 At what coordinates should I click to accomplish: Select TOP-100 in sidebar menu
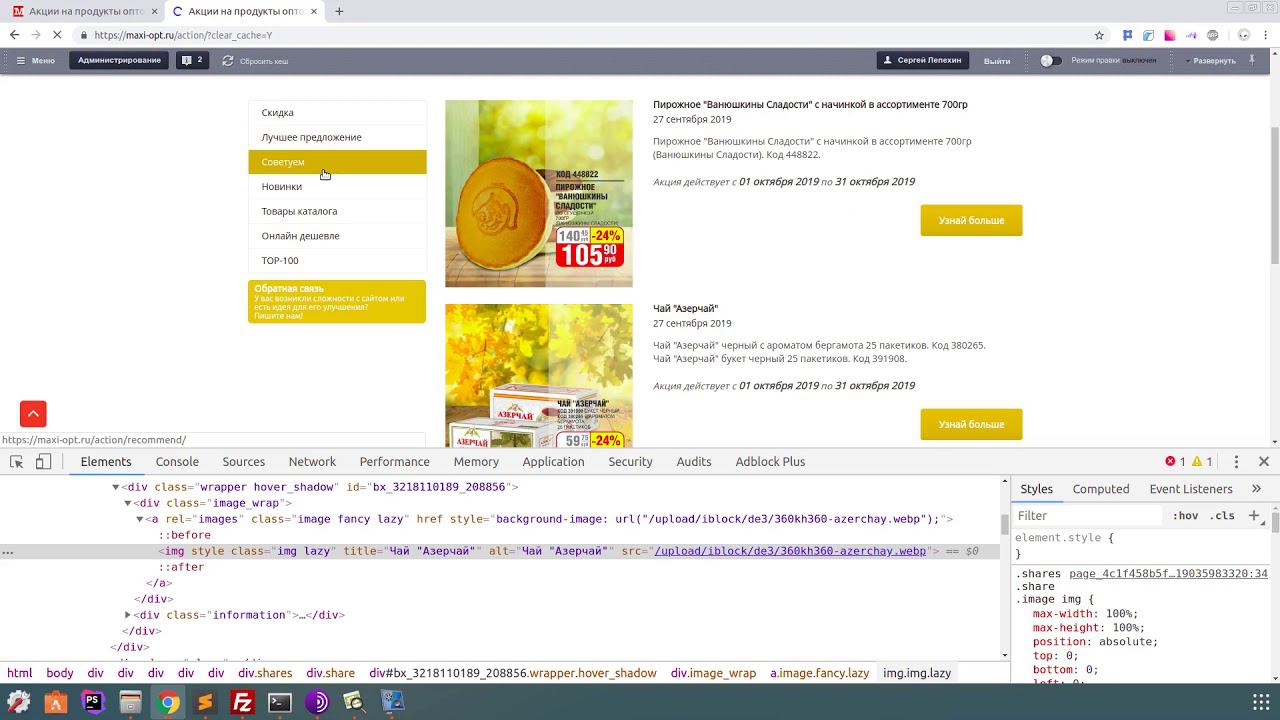point(337,260)
